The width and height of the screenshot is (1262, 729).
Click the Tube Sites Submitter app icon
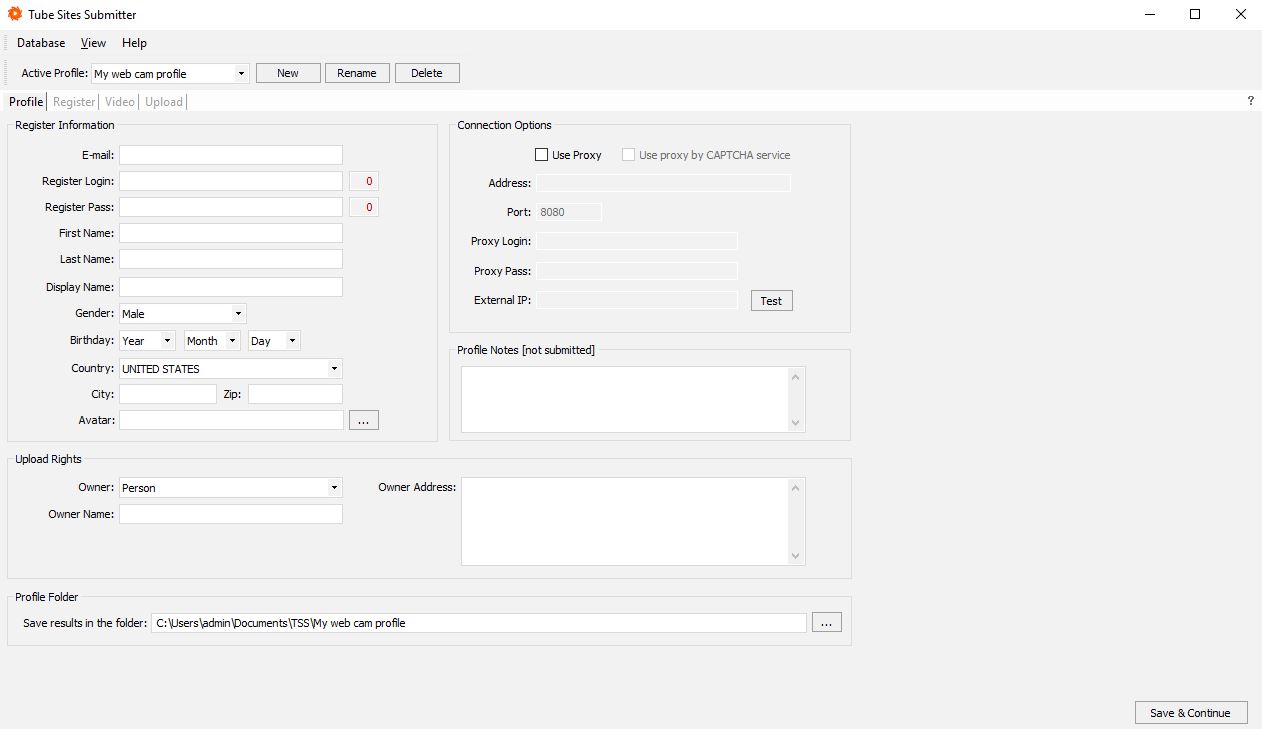click(x=15, y=15)
